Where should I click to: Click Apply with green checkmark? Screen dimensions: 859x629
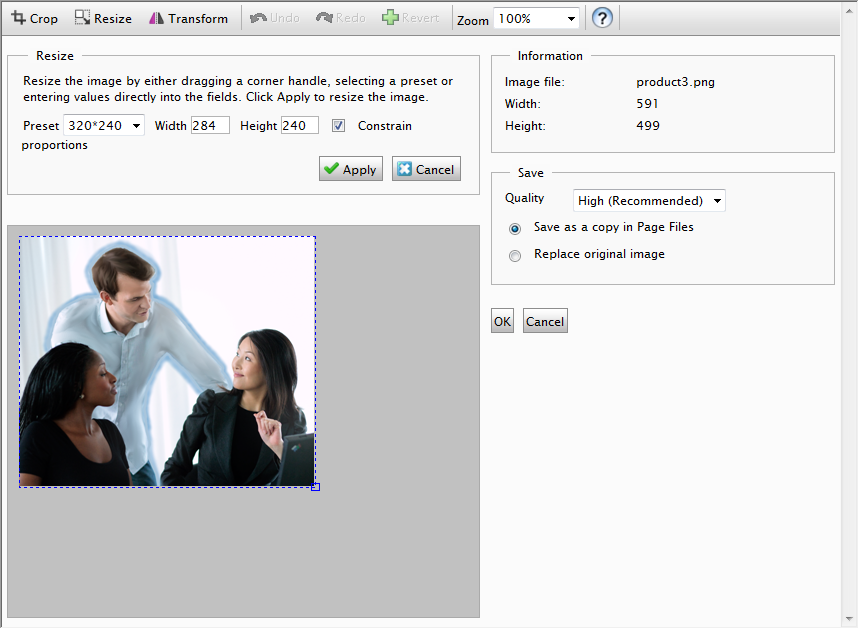click(x=351, y=169)
